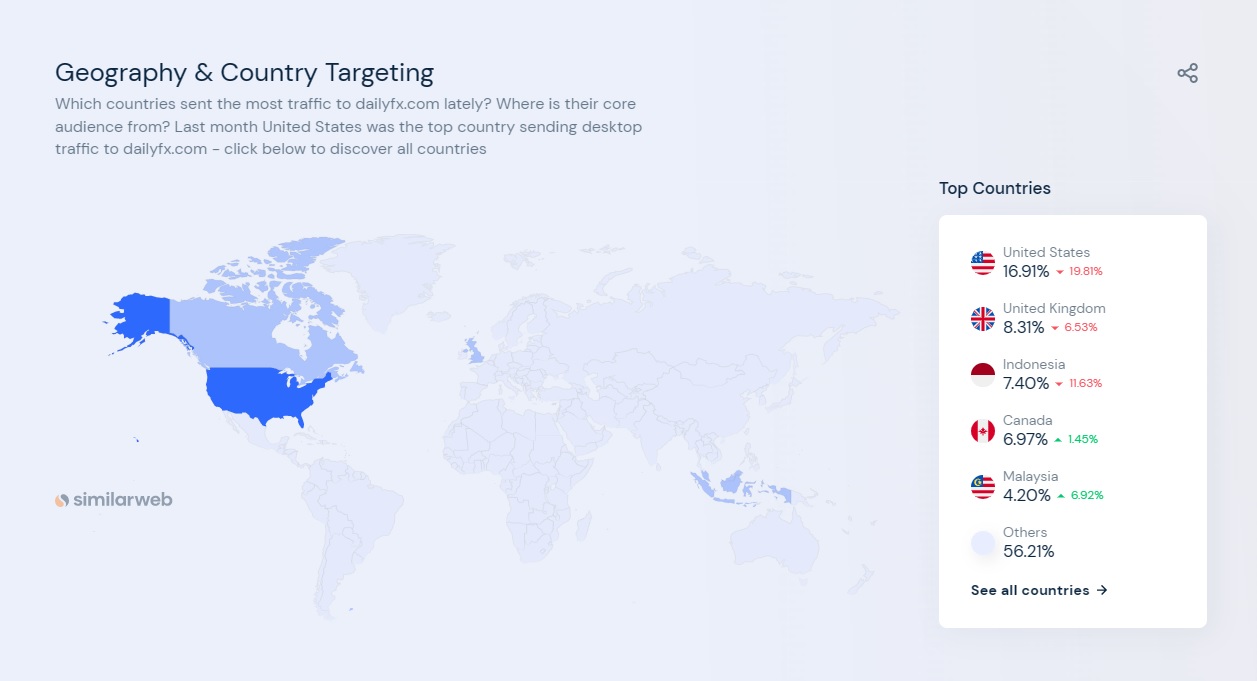Select the Malaysia flag icon
The width and height of the screenshot is (1257, 681).
pos(981,486)
